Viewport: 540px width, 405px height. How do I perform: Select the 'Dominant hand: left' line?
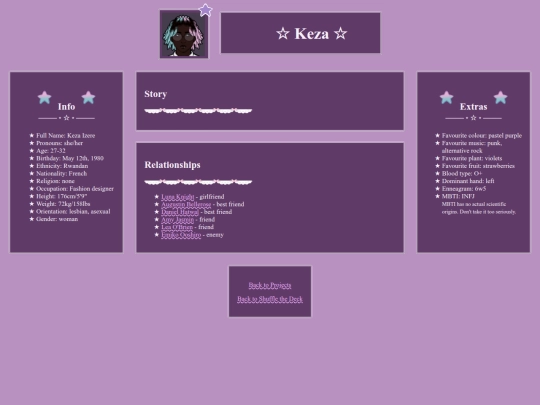[x=468, y=181]
